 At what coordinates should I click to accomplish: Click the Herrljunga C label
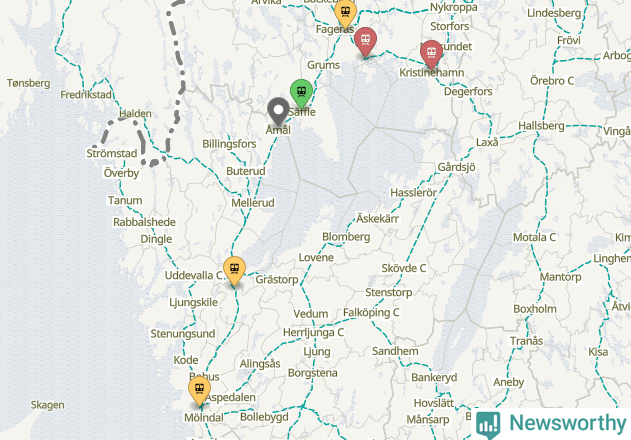click(x=313, y=333)
